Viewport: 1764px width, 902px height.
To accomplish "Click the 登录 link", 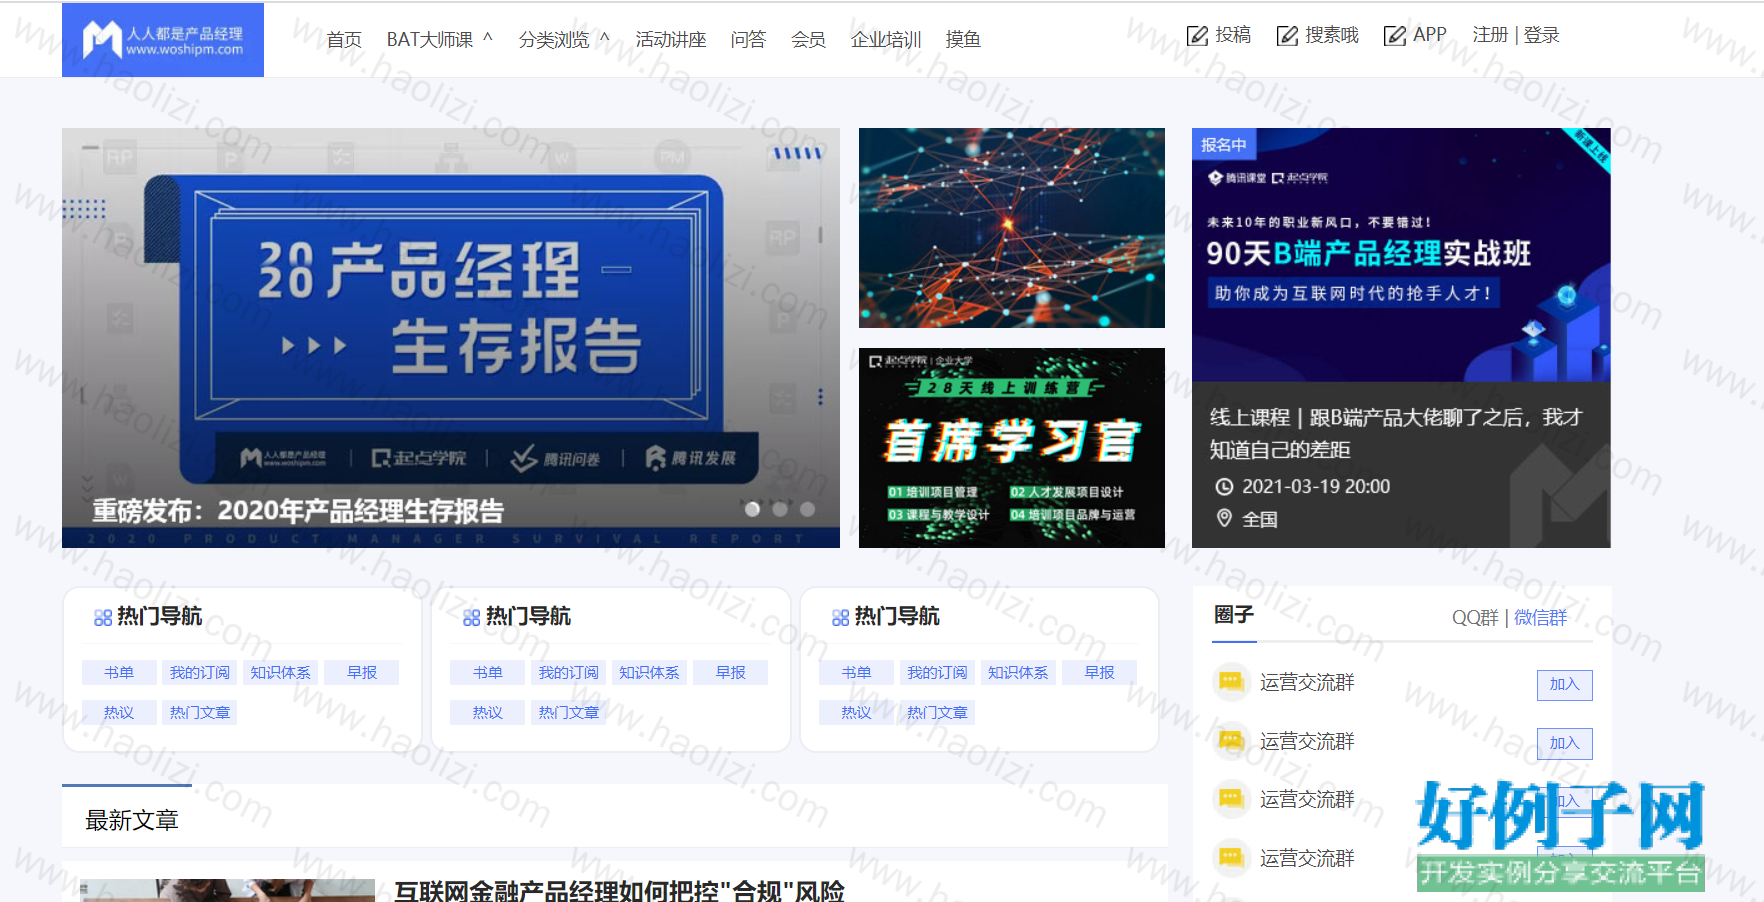I will click(x=1542, y=35).
